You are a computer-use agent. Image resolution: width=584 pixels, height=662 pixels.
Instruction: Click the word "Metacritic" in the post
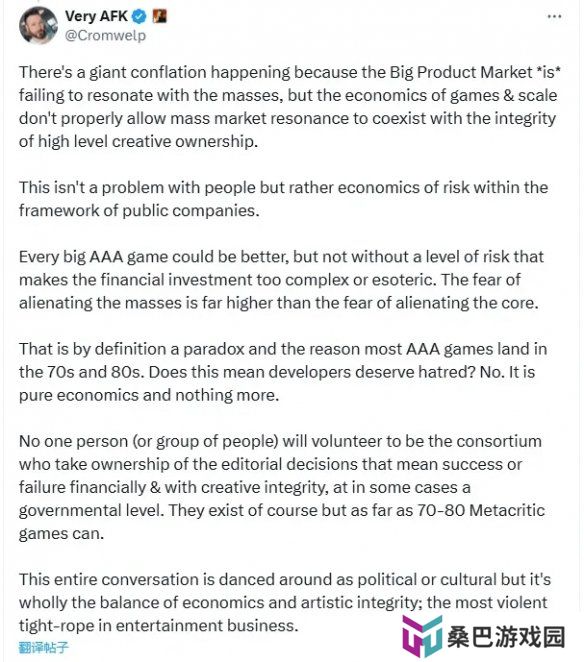coord(507,510)
